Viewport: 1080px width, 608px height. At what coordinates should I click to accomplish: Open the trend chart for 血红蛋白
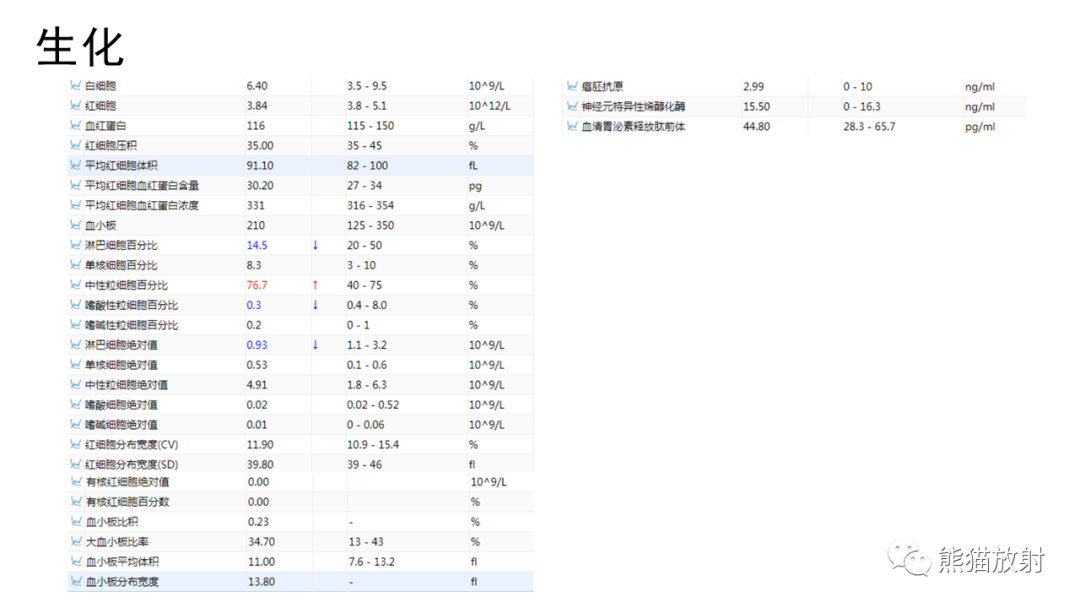[x=77, y=126]
